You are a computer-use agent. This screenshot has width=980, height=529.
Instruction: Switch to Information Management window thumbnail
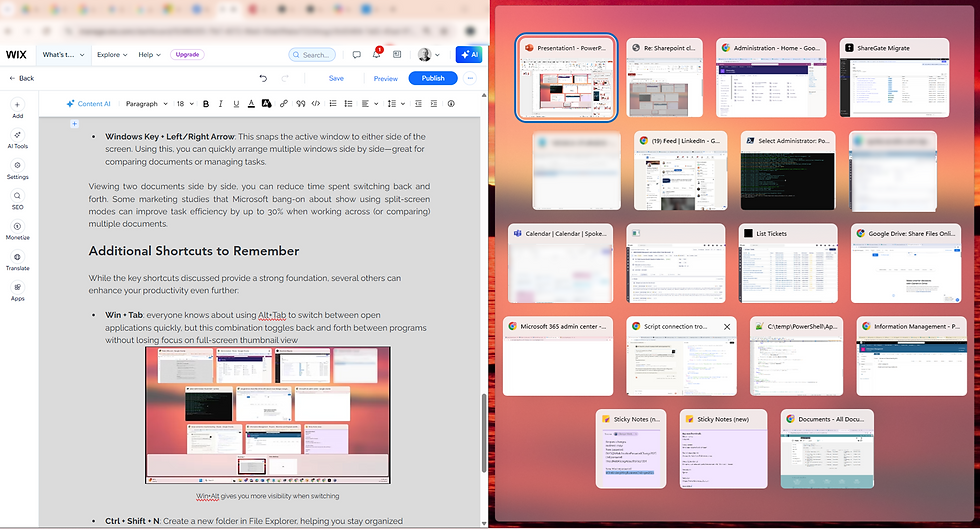912,356
